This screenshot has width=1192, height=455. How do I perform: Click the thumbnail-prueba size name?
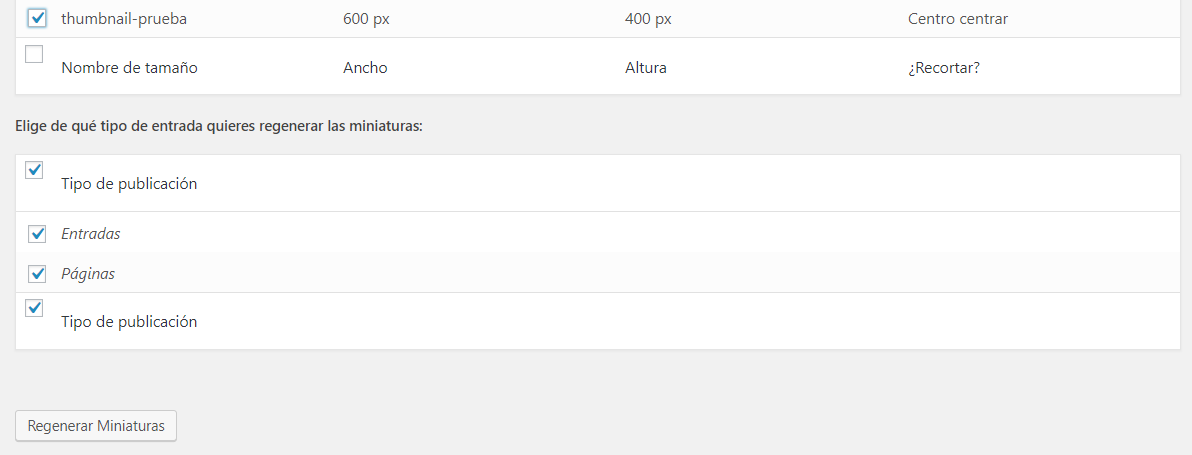(124, 19)
